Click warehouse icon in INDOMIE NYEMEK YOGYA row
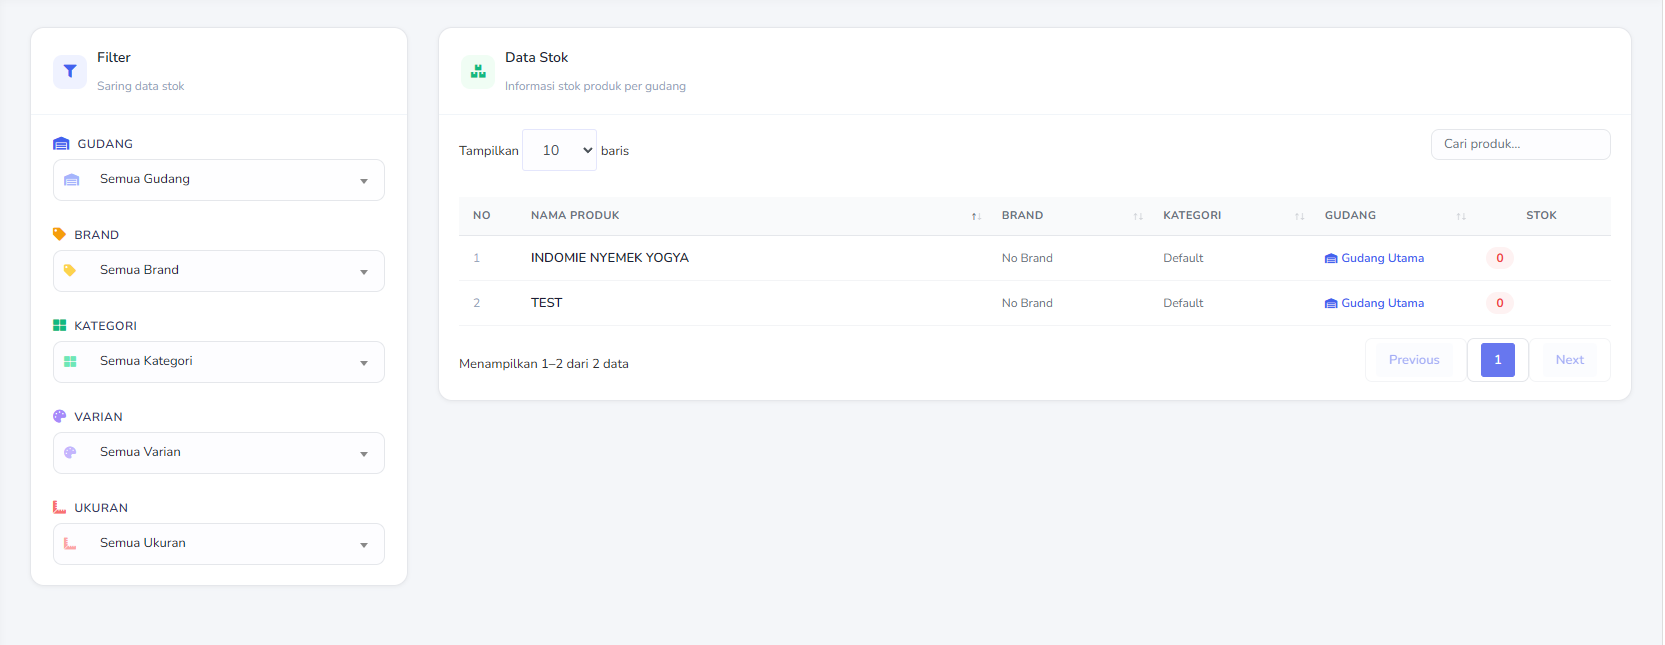The width and height of the screenshot is (1665, 645). click(1331, 258)
